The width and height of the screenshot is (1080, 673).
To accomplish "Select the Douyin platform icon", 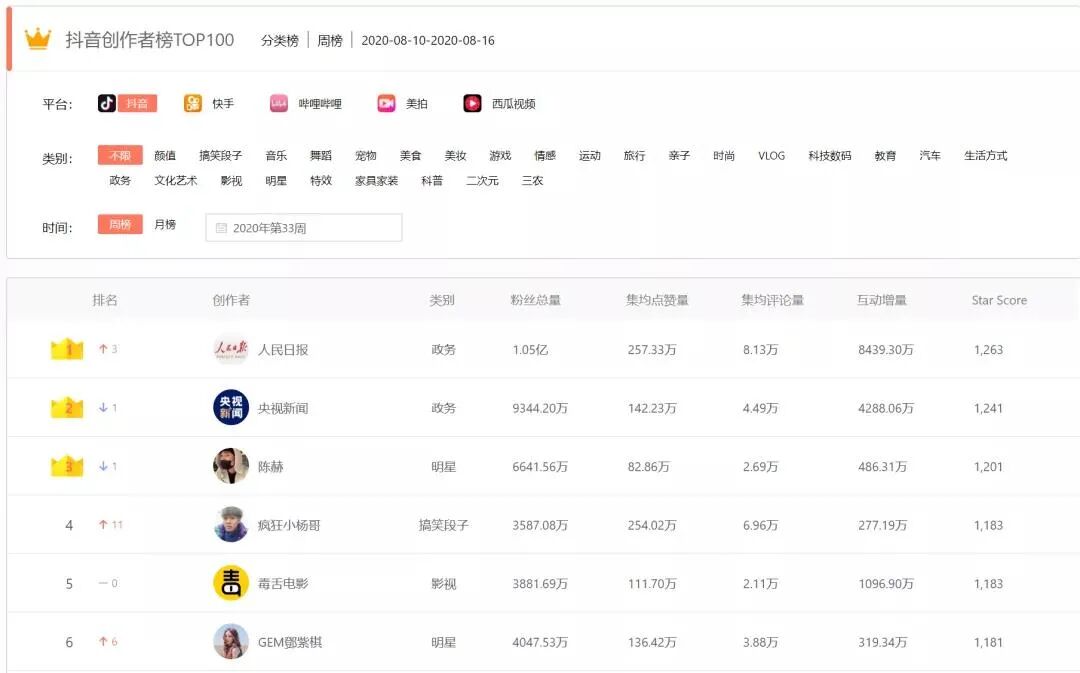I will (x=107, y=103).
